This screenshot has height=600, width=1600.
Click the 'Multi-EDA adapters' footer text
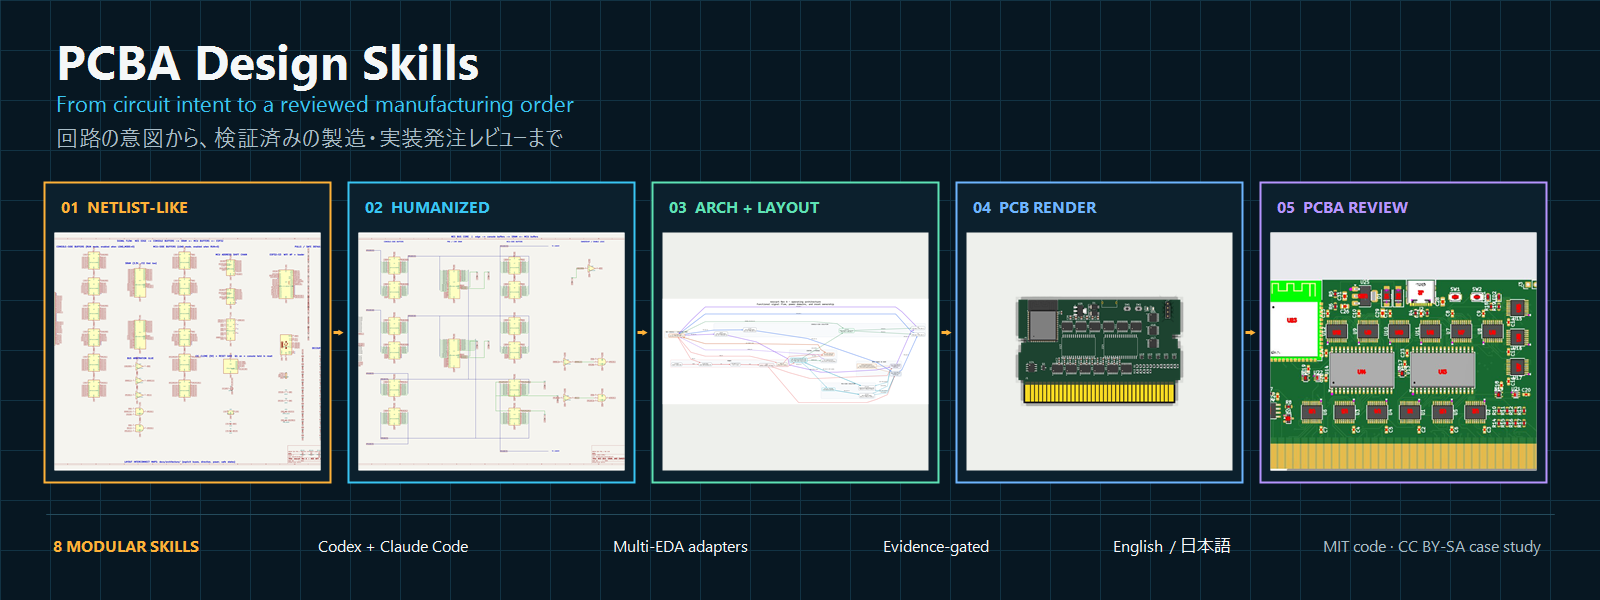tap(680, 547)
